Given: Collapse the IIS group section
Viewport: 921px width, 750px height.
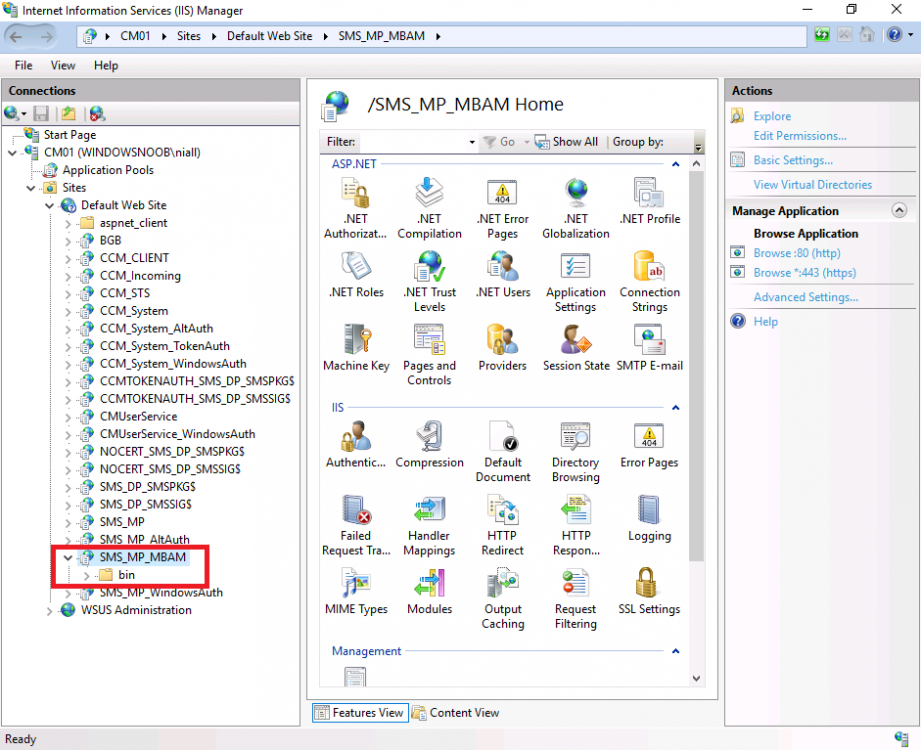Looking at the screenshot, I should tap(675, 408).
